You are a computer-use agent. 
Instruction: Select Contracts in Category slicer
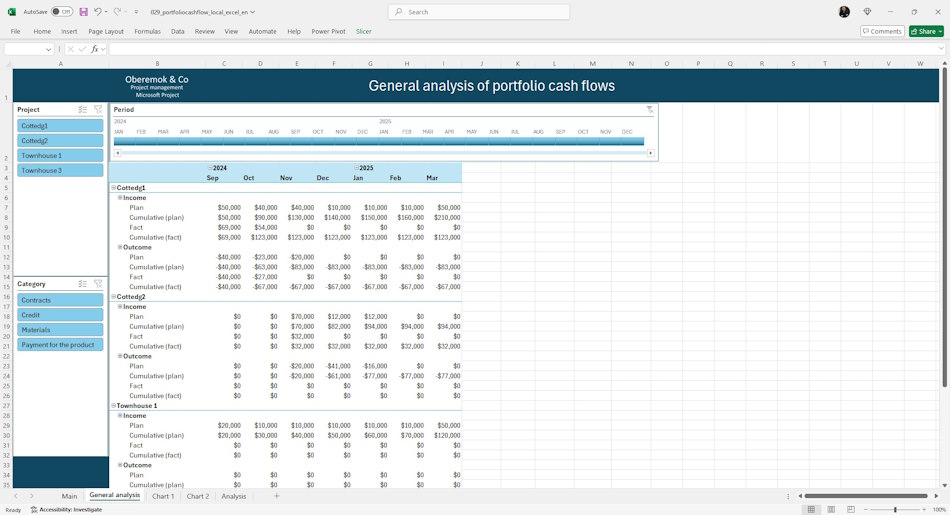(60, 300)
